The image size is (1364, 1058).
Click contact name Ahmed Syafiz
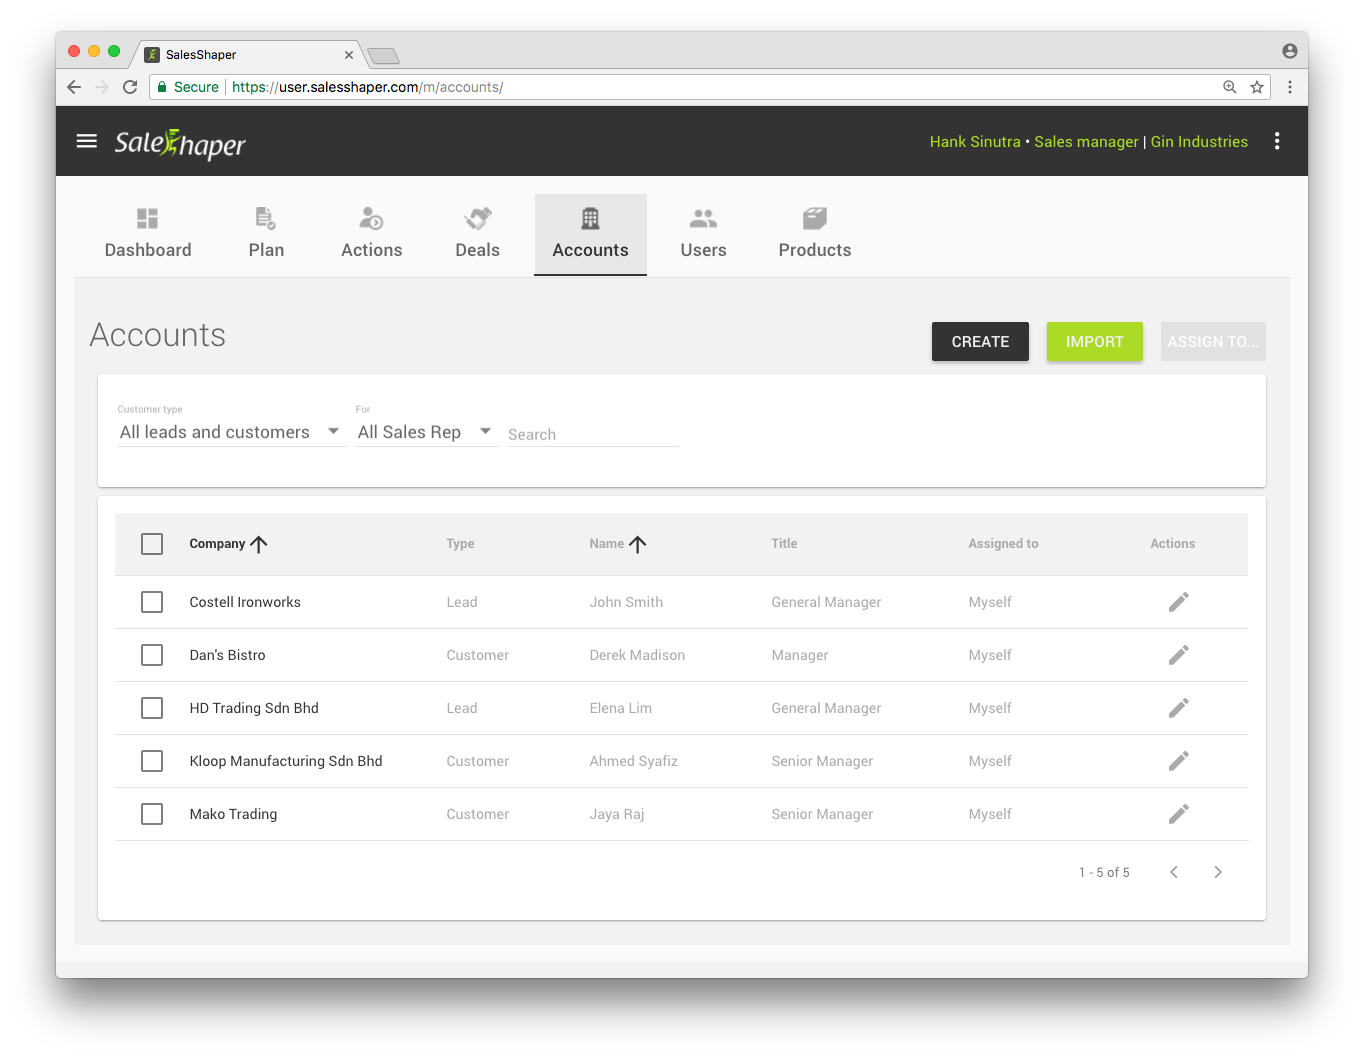633,761
